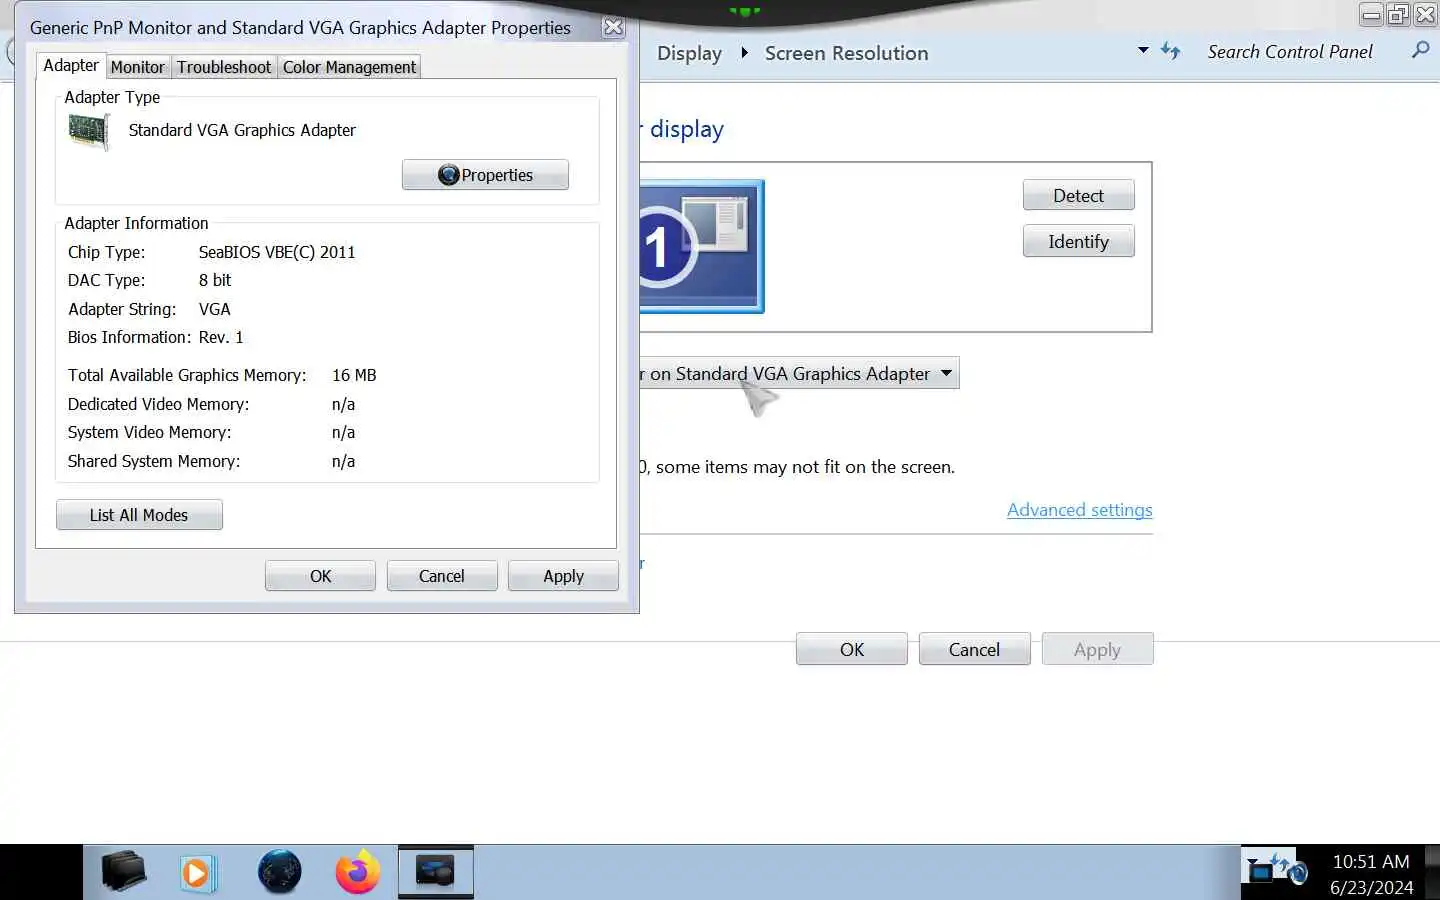Open the Advanced settings link

click(1079, 510)
